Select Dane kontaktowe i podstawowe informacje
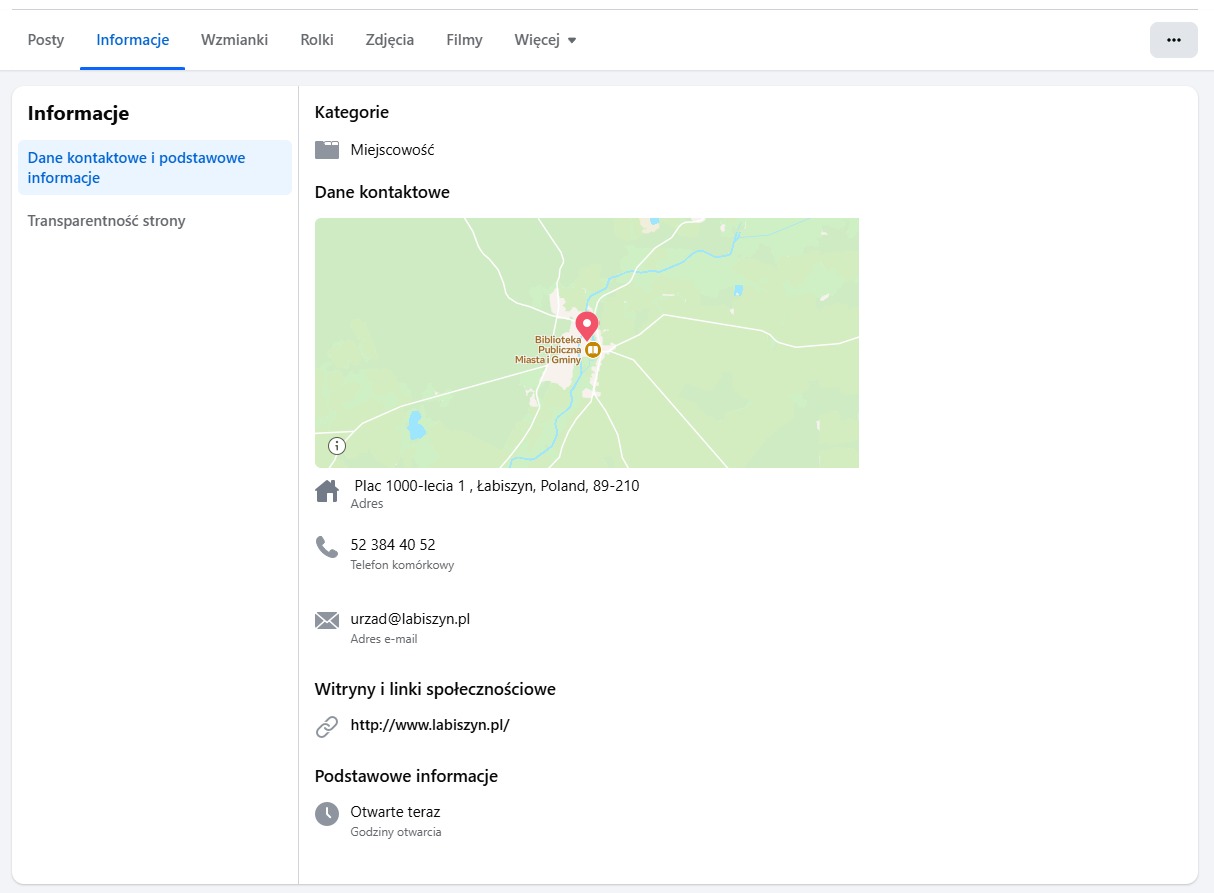This screenshot has height=893, width=1214. click(137, 168)
